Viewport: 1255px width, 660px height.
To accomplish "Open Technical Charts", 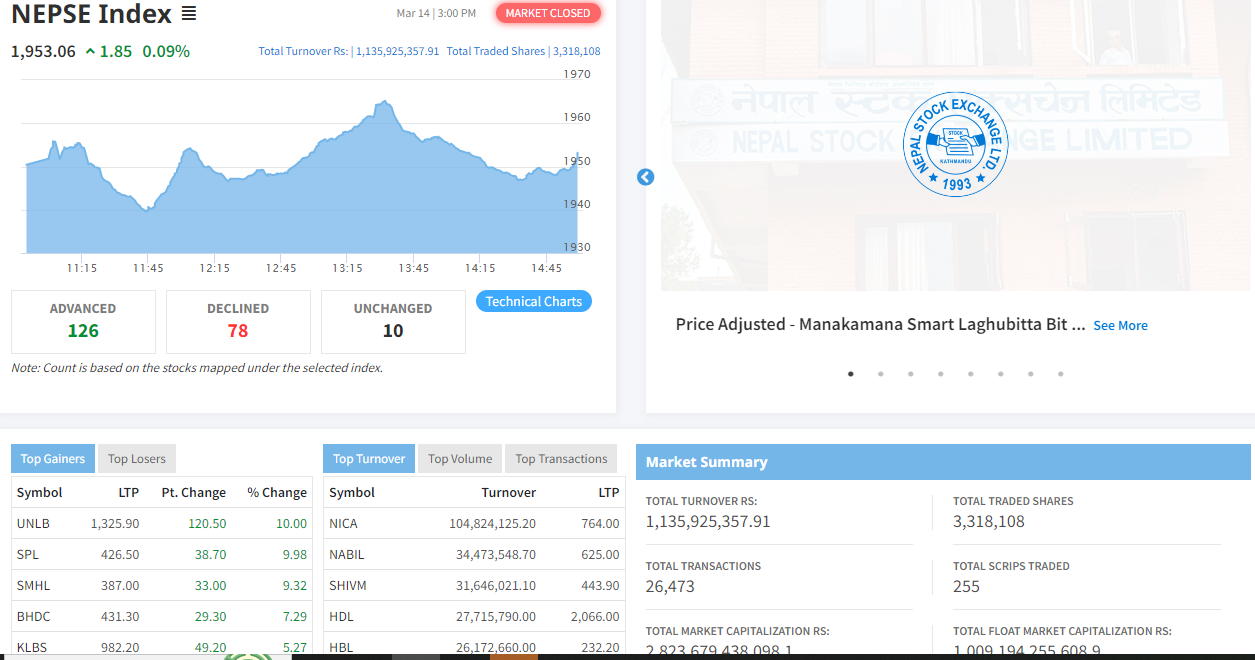I will 534,301.
